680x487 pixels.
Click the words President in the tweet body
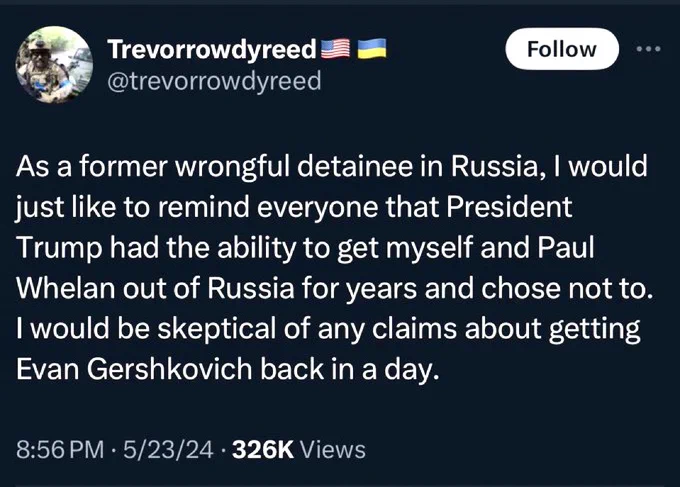509,207
